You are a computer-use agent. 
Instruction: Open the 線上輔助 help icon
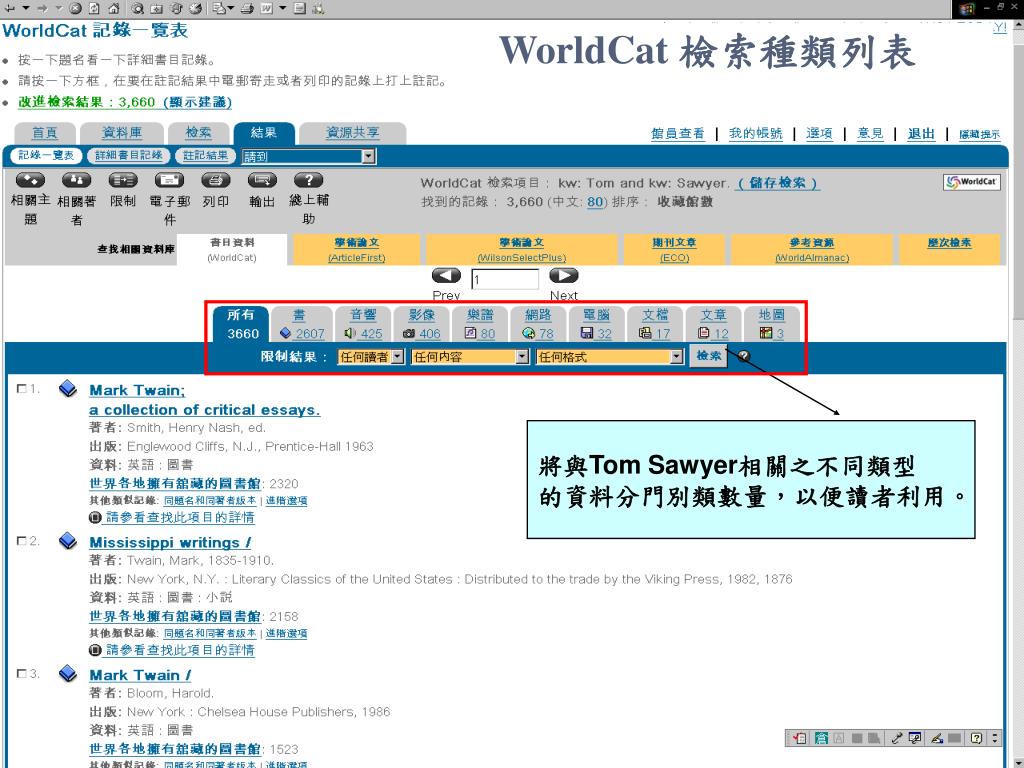[308, 180]
